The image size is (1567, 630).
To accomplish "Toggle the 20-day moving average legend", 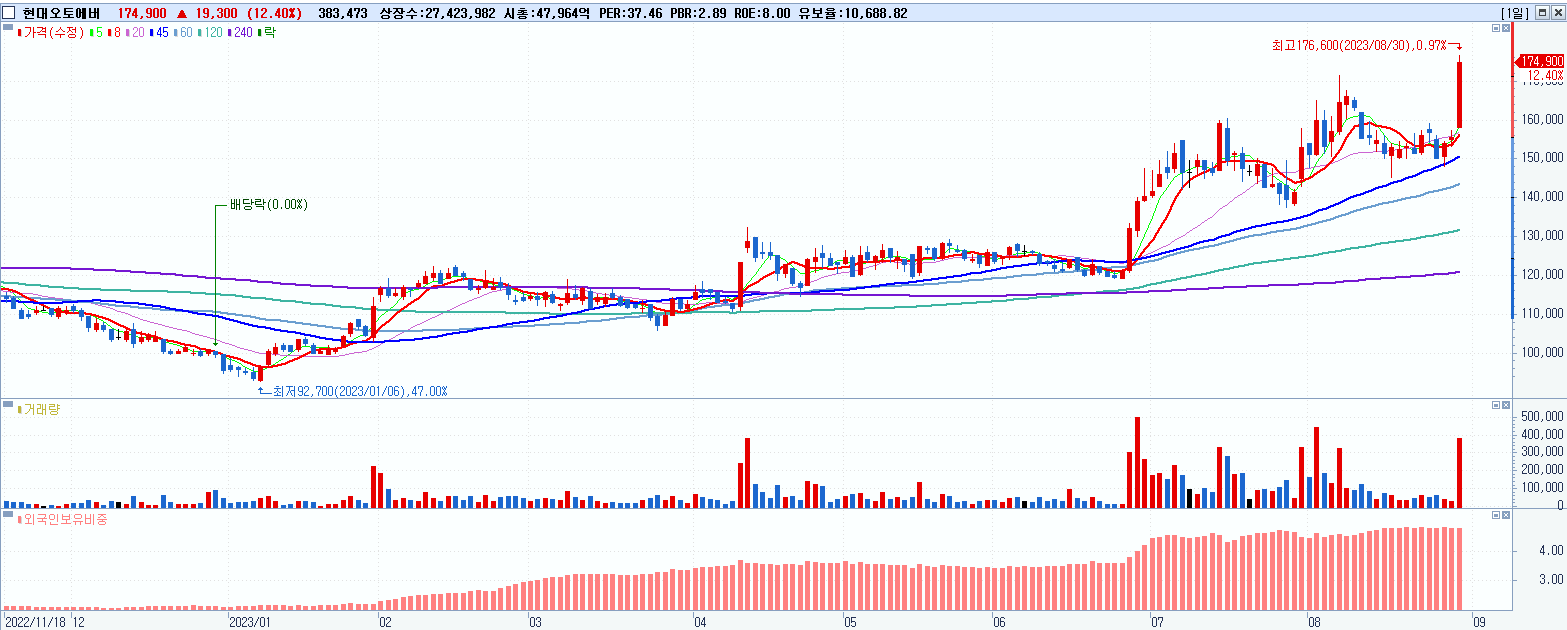I will pyautogui.click(x=133, y=33).
